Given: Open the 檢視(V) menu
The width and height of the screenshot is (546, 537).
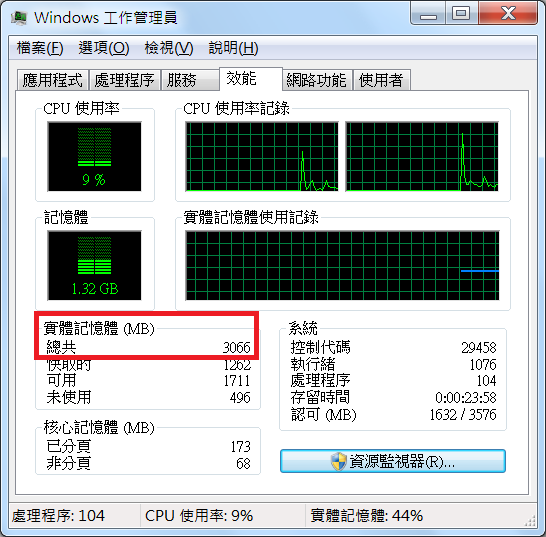Looking at the screenshot, I should coord(169,48).
